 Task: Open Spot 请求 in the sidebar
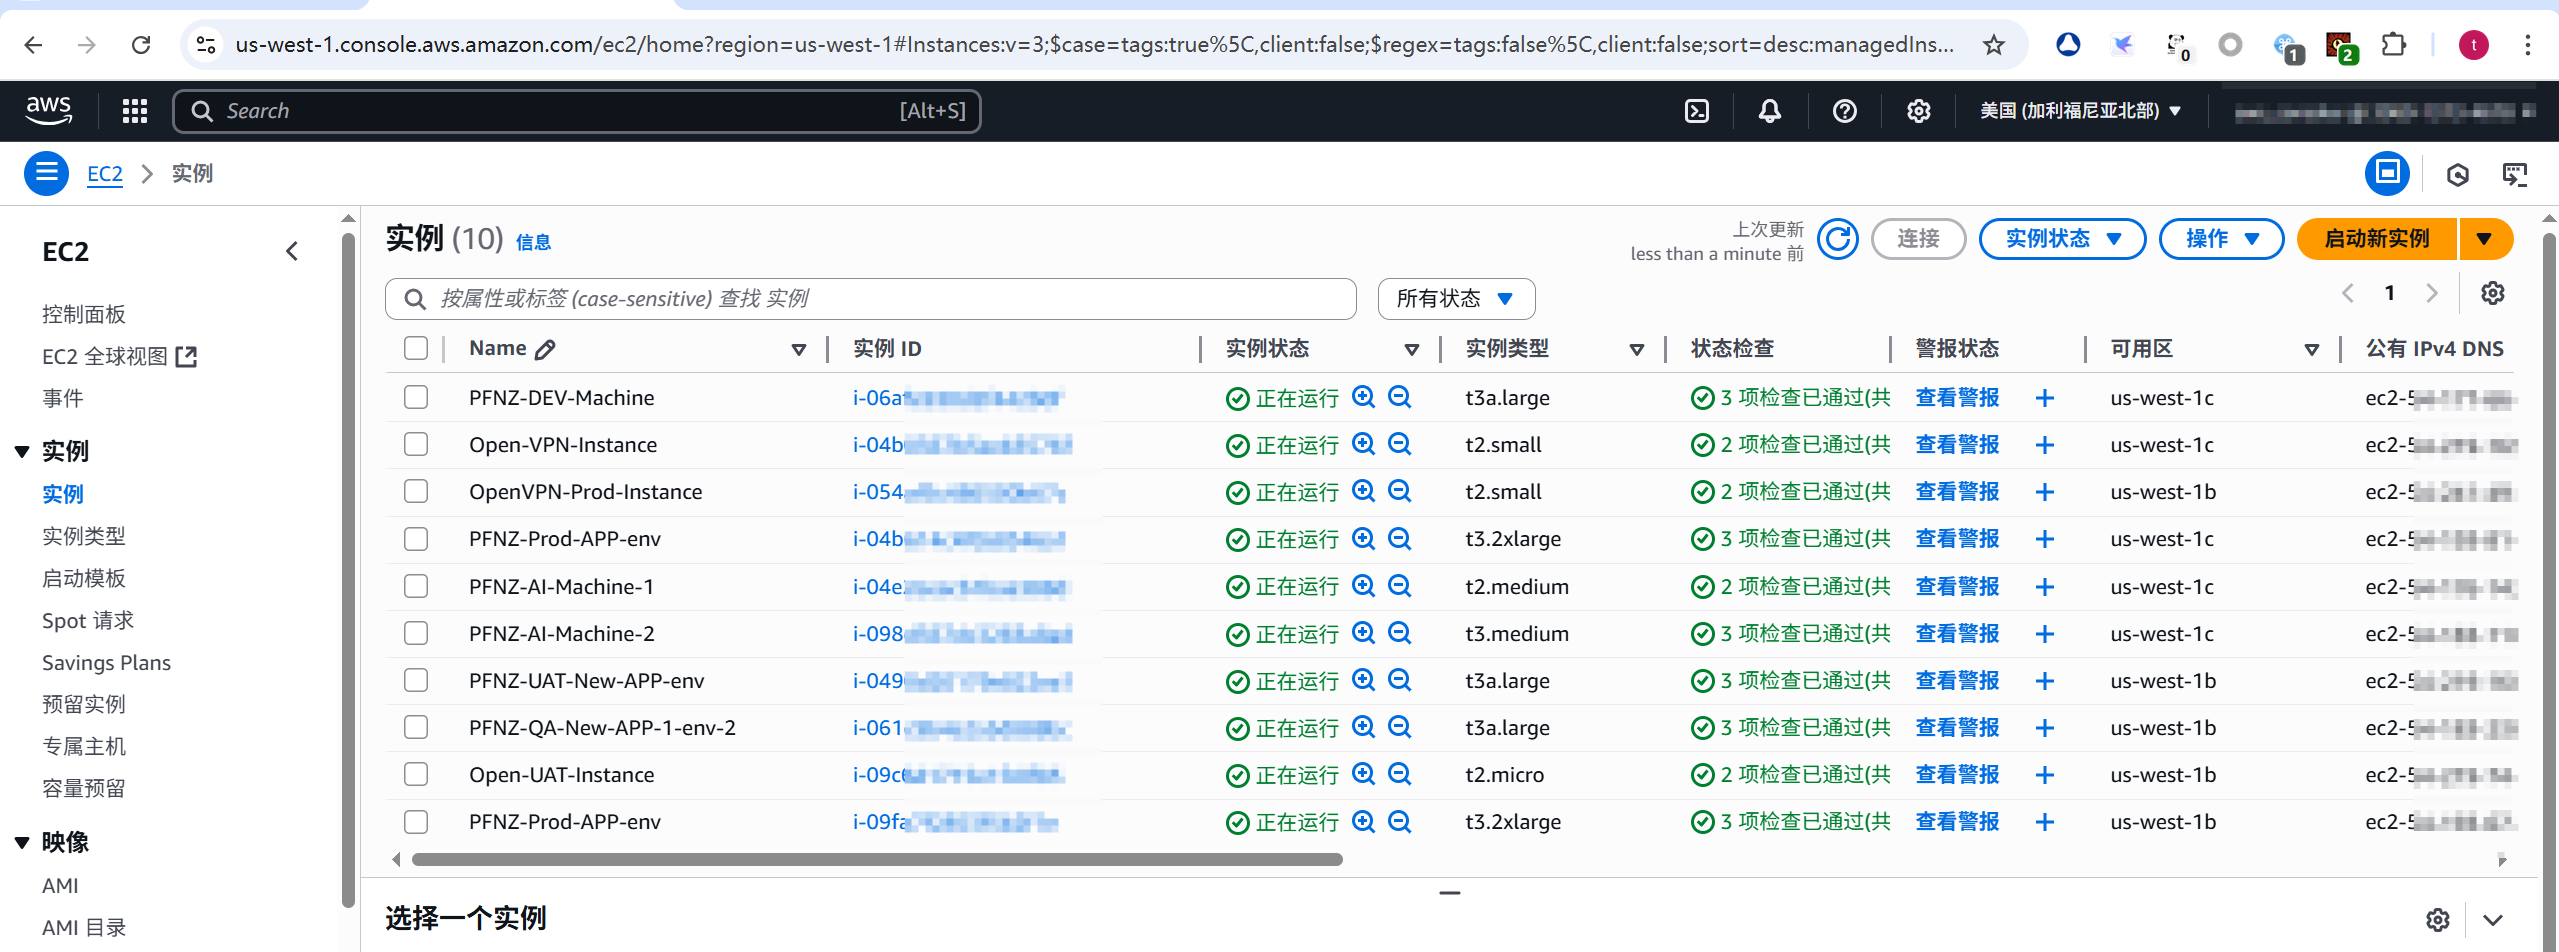(88, 620)
